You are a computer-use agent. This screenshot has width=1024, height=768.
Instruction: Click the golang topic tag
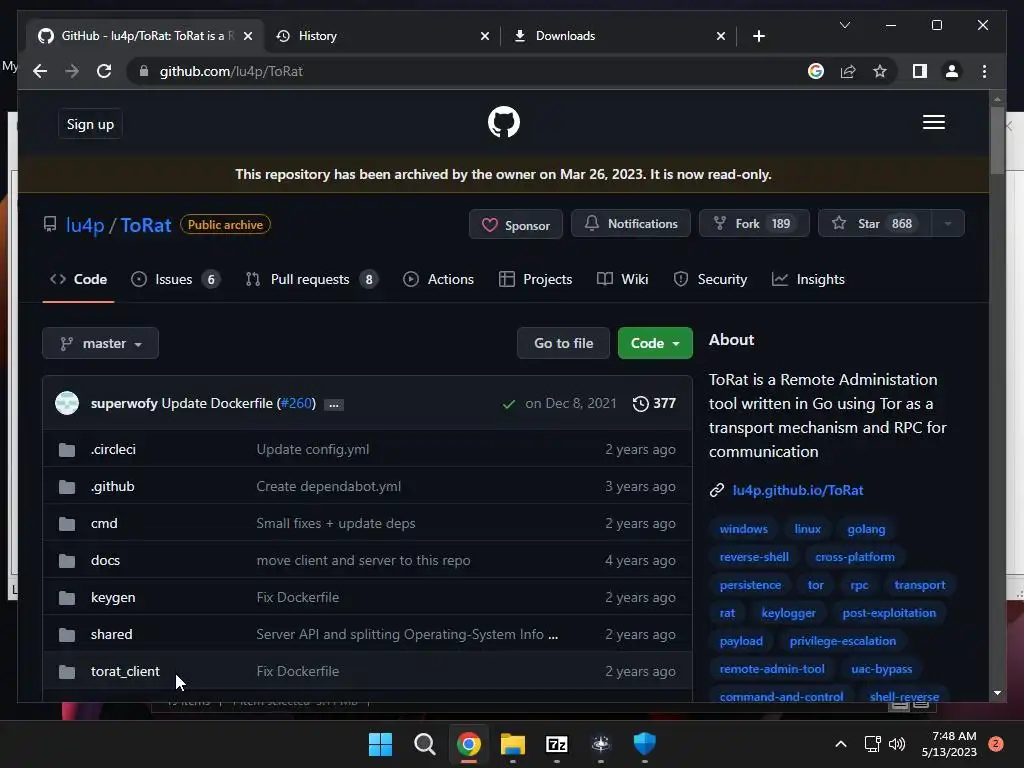[x=866, y=529]
